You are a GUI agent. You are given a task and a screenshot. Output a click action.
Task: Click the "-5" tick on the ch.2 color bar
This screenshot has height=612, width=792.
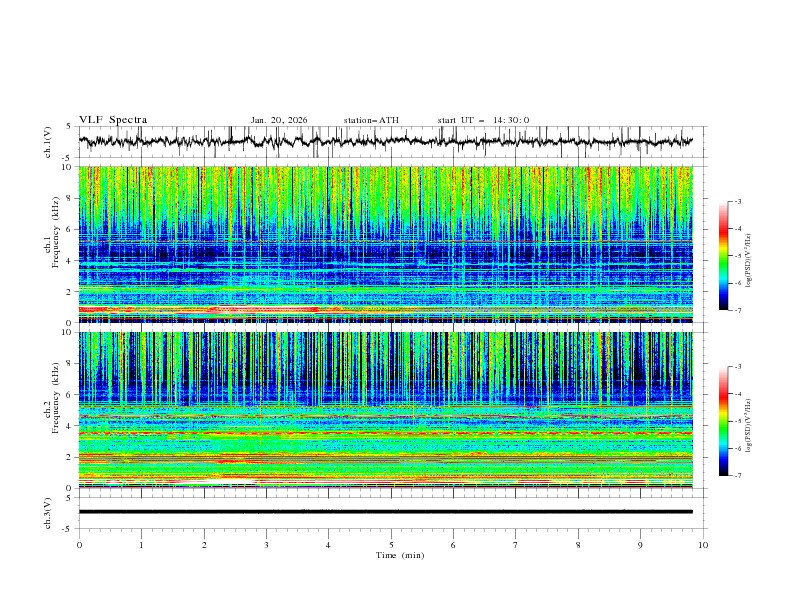[x=737, y=421]
